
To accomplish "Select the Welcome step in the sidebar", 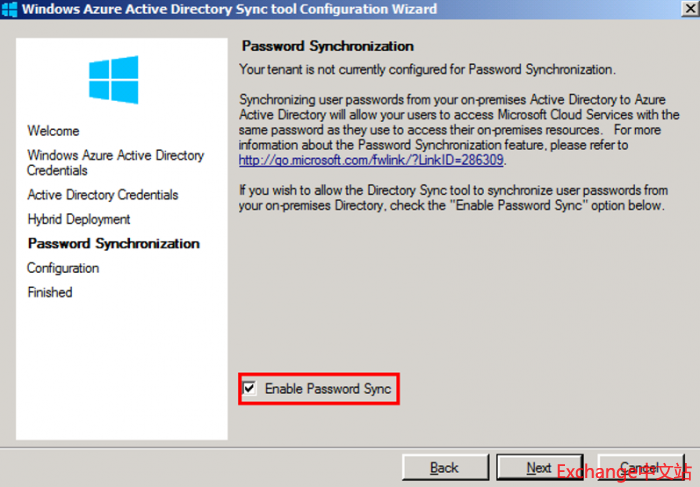I will tap(53, 131).
